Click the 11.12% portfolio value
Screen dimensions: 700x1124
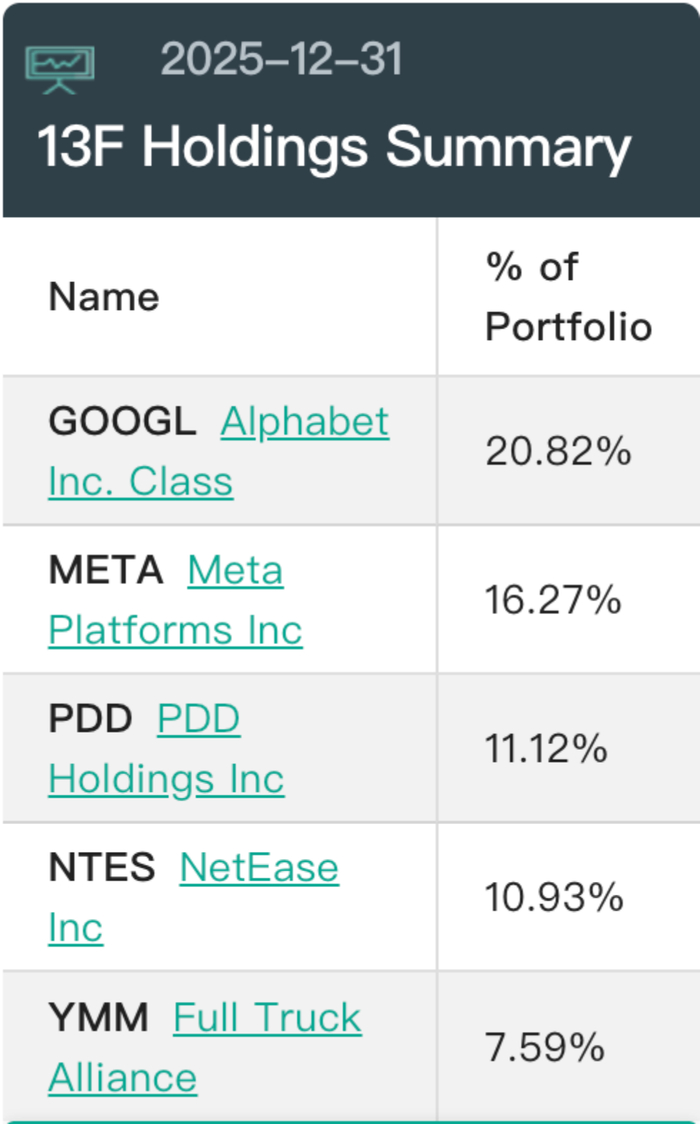click(x=546, y=749)
